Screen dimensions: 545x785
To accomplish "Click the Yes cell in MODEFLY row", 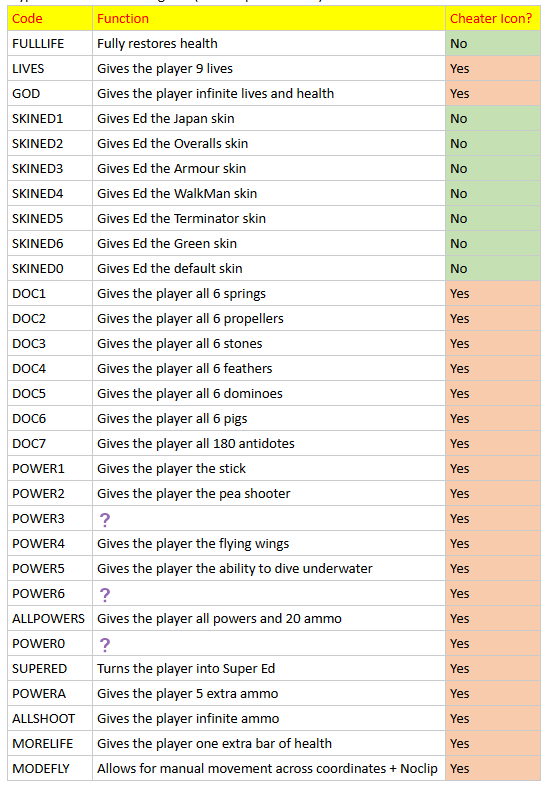I will (x=492, y=768).
